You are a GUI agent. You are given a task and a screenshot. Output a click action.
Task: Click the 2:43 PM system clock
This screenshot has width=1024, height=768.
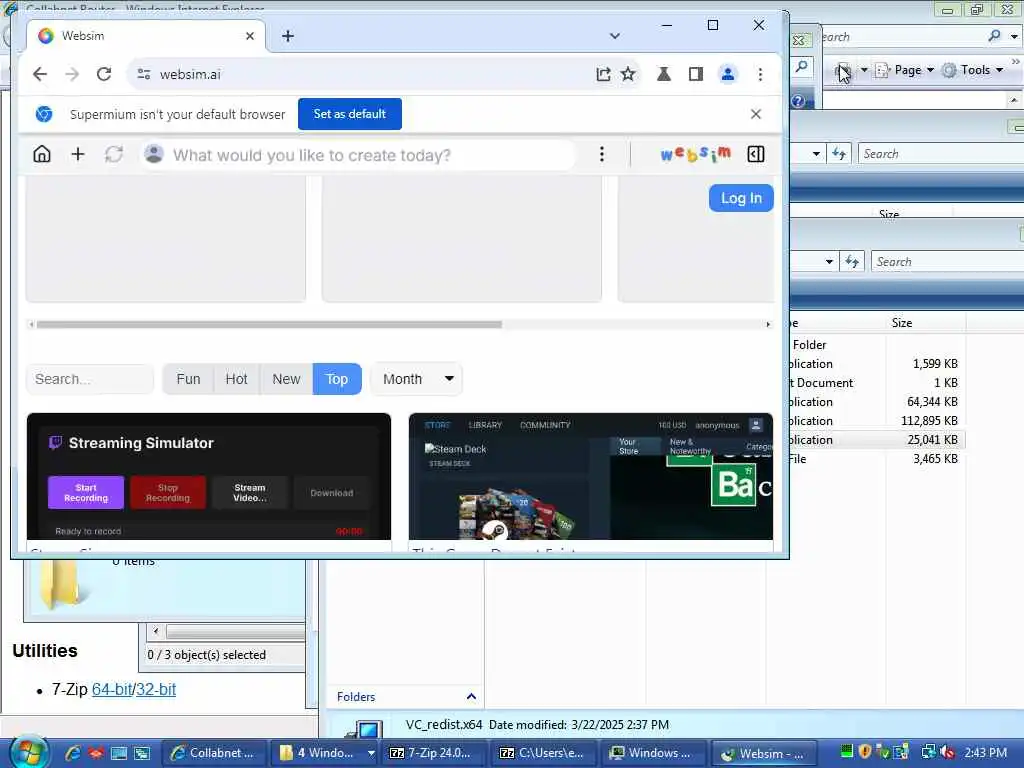[985, 753]
